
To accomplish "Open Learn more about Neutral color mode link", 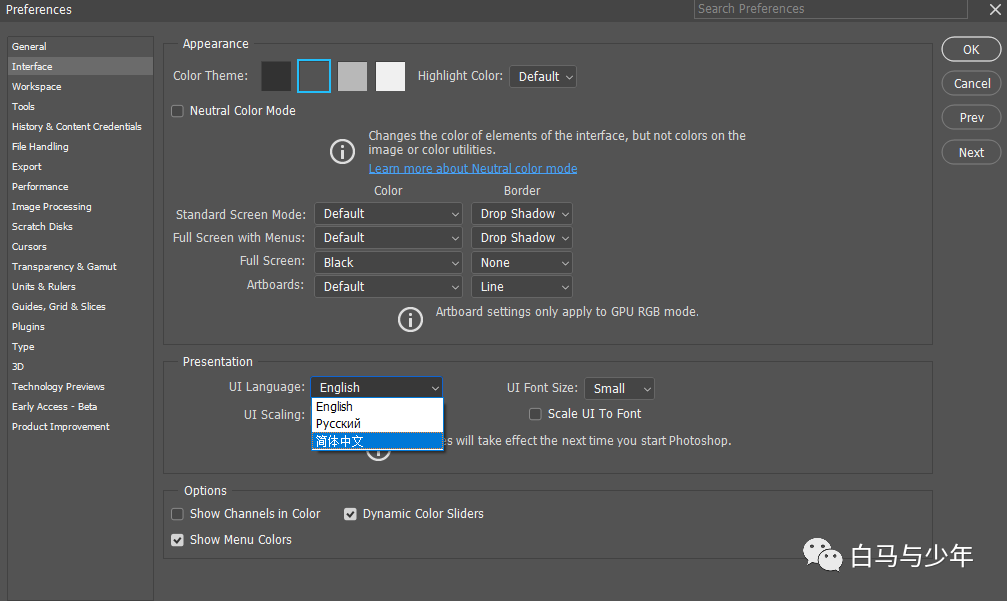I will 473,168.
